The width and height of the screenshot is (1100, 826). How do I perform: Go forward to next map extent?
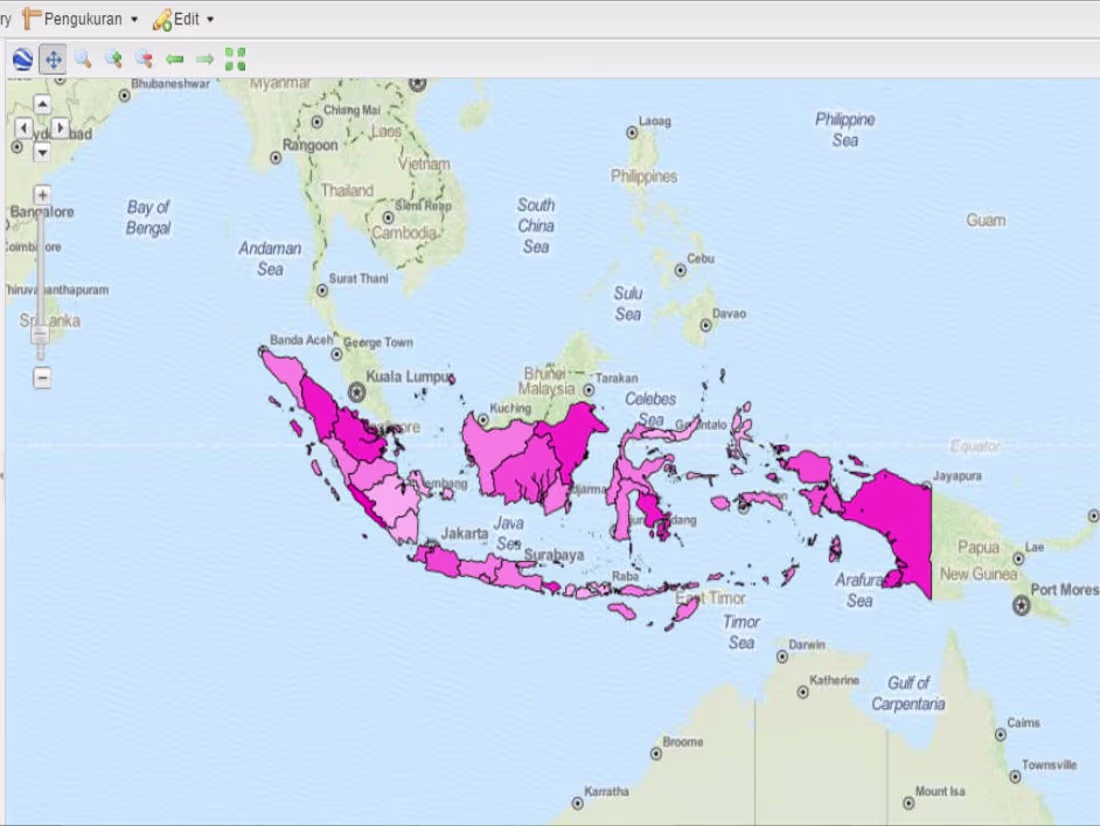click(204, 58)
